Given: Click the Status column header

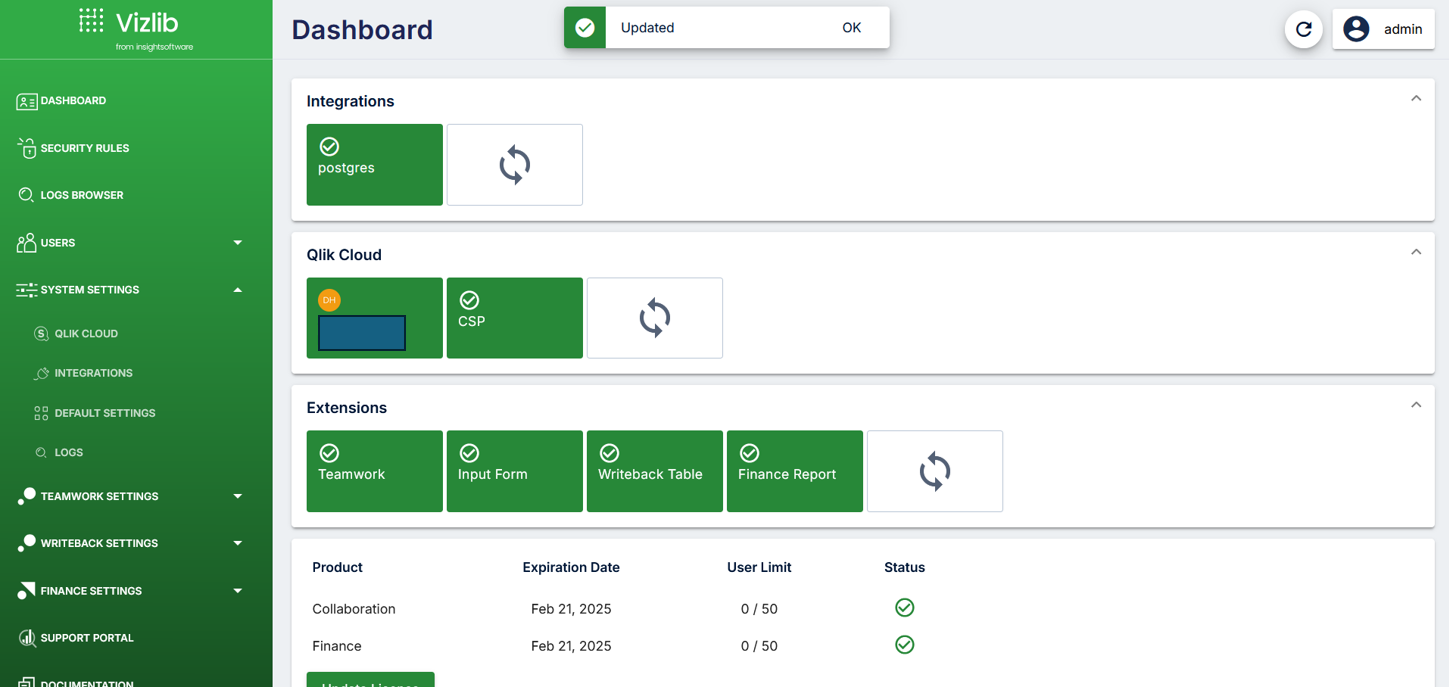Looking at the screenshot, I should 905,567.
